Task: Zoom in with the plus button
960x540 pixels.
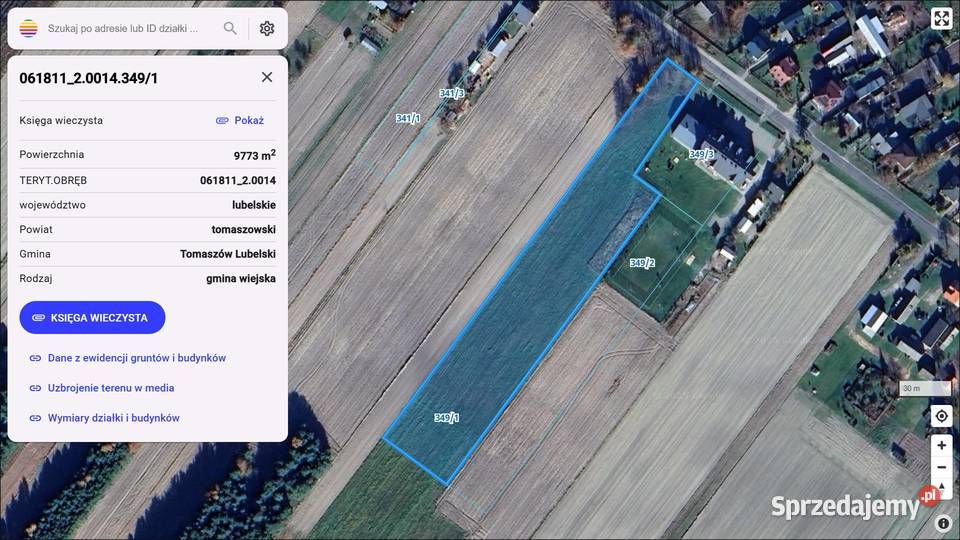Action: (x=941, y=445)
